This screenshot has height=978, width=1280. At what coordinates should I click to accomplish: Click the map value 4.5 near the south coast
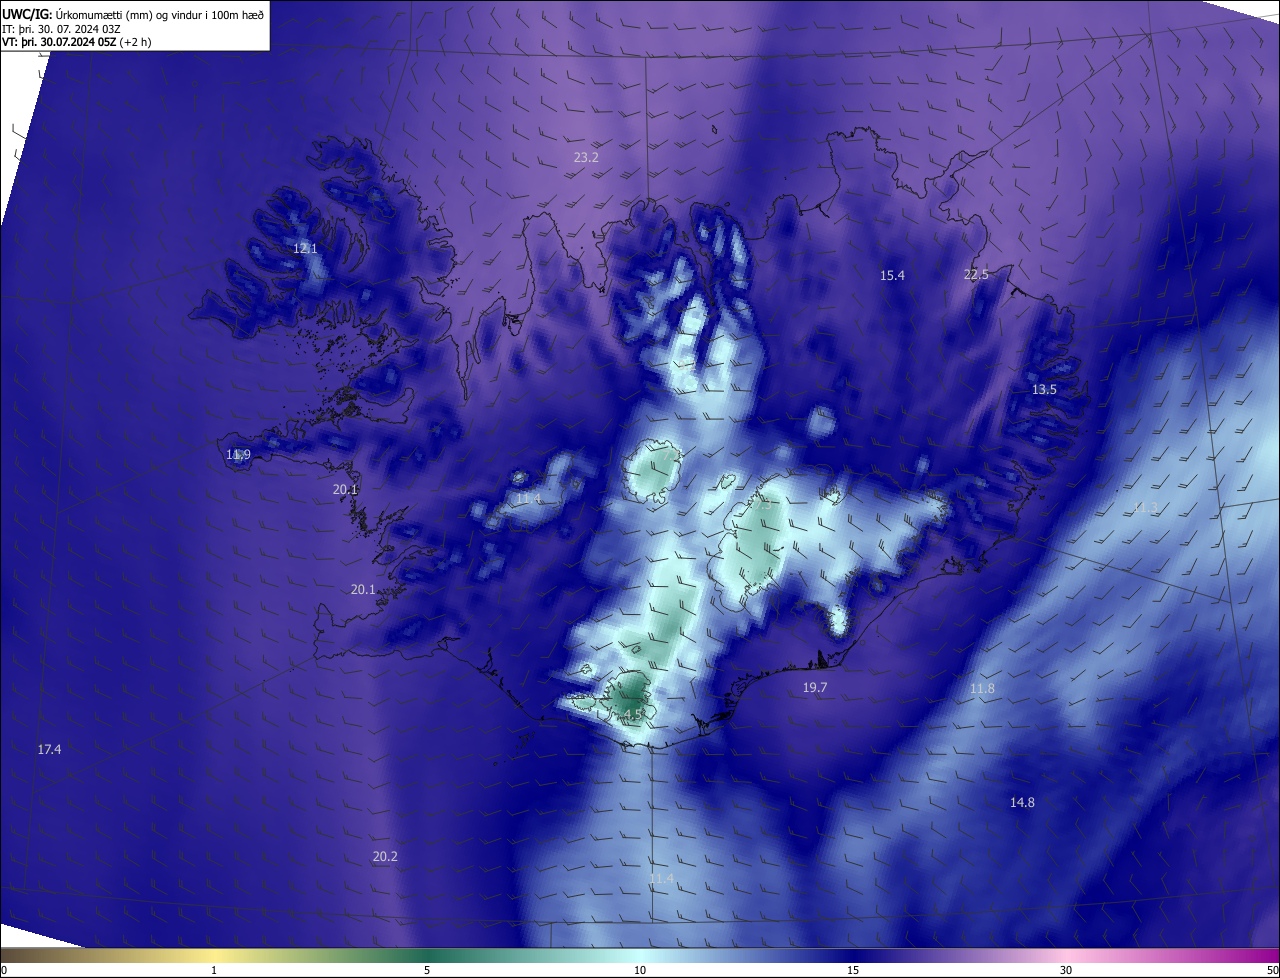631,715
